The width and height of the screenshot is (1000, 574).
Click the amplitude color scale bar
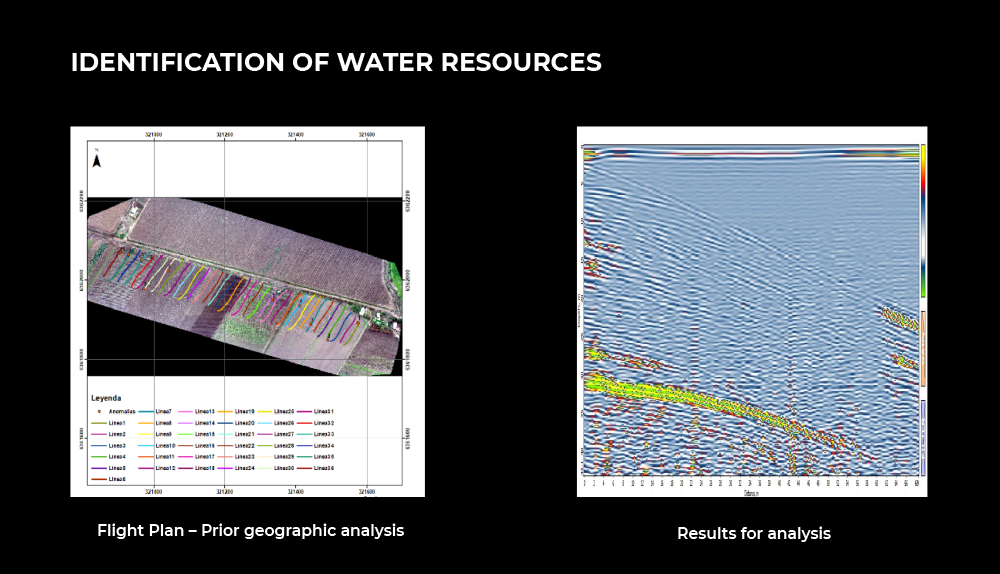(x=923, y=220)
